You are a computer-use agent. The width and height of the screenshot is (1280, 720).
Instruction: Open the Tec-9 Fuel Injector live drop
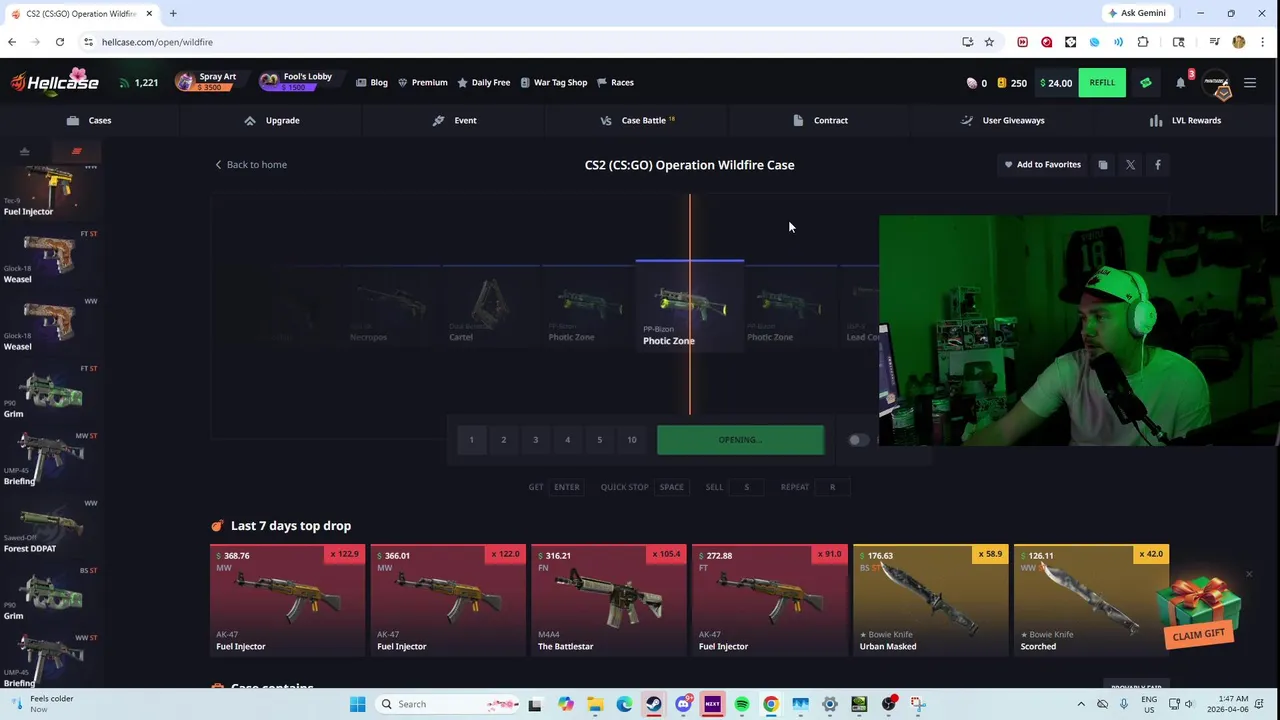pyautogui.click(x=50, y=190)
